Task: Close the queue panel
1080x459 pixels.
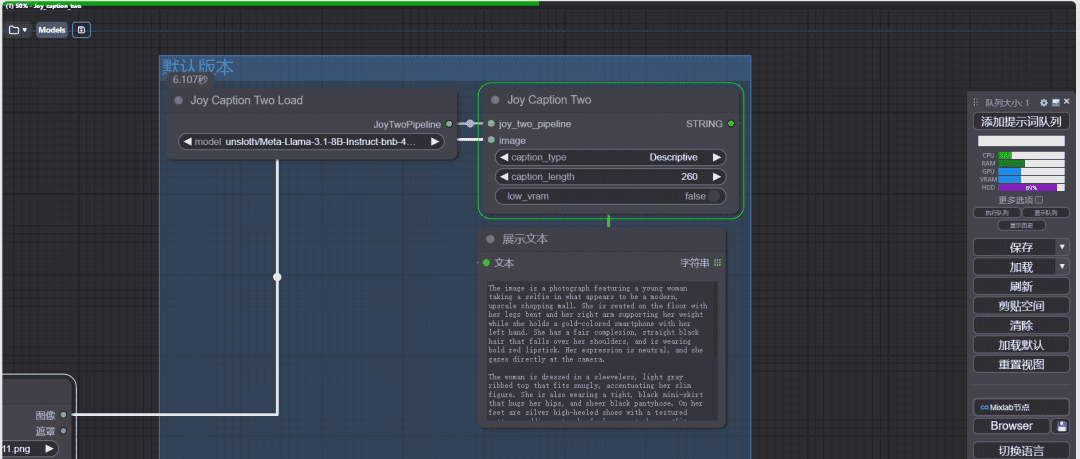Action: (1067, 102)
